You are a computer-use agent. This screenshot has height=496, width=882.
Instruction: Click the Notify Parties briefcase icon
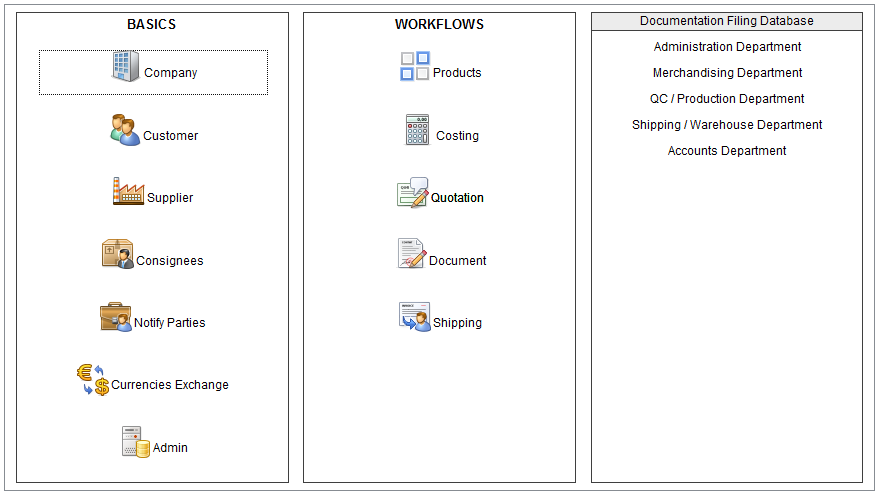coord(116,317)
